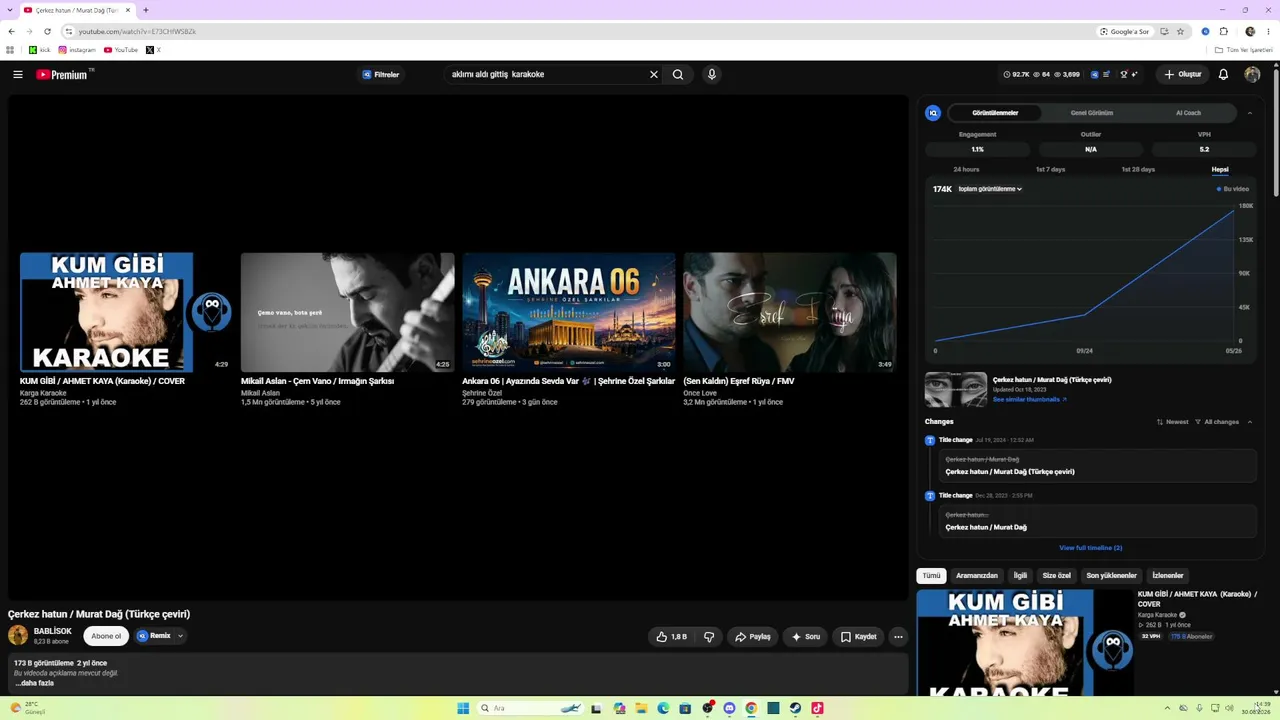Start voice search with the microphone
The height and width of the screenshot is (720, 1280).
(712, 75)
